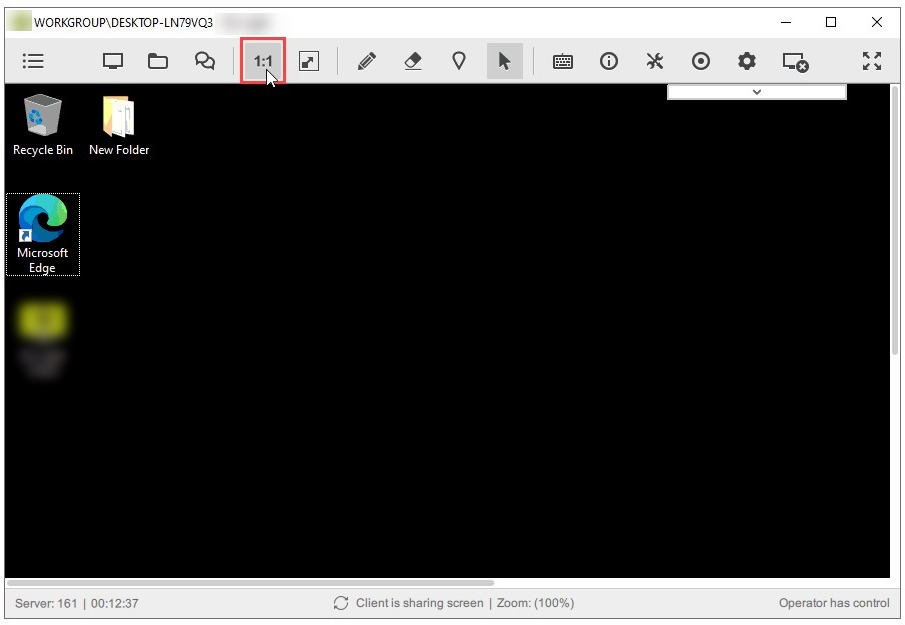The width and height of the screenshot is (905, 625).
Task: Open session information details
Action: pyautogui.click(x=608, y=61)
